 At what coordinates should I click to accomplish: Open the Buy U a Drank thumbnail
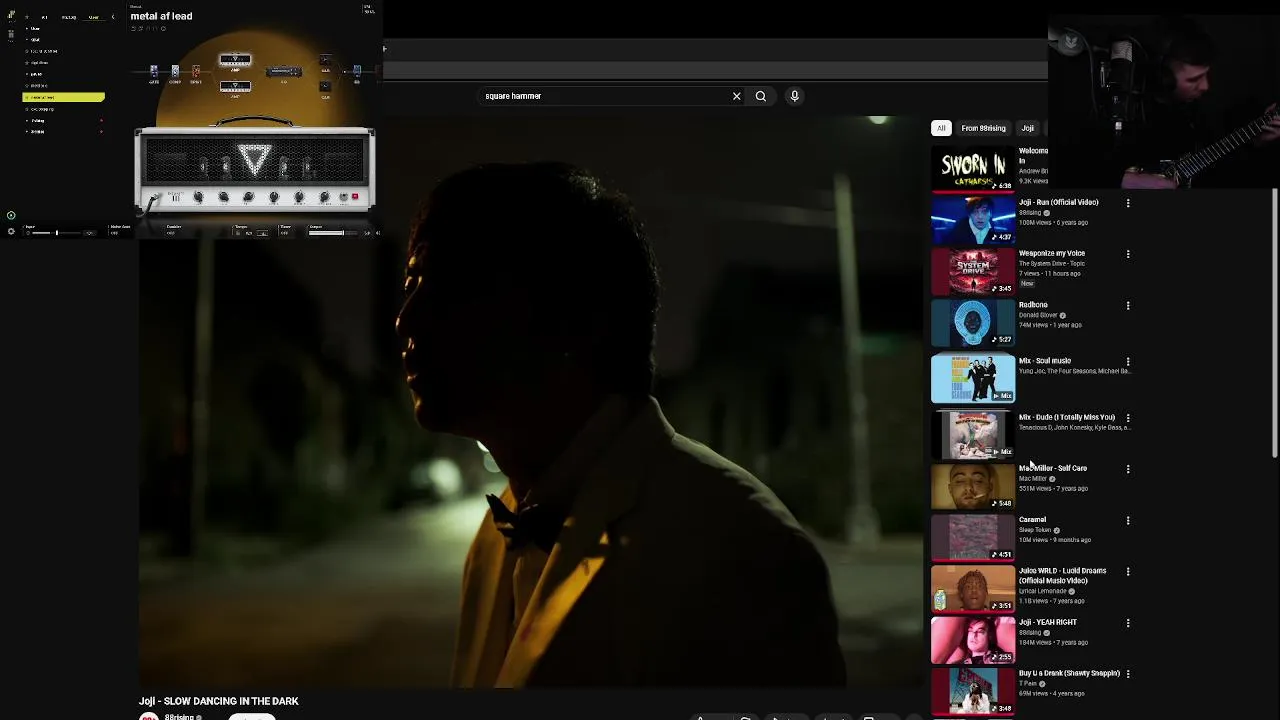tap(973, 691)
